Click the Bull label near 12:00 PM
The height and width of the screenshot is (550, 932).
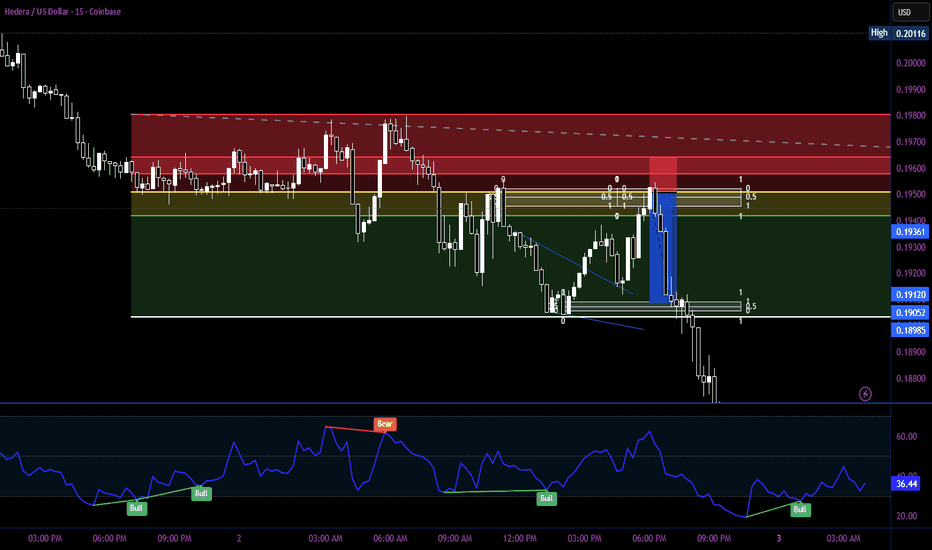pyautogui.click(x=546, y=498)
